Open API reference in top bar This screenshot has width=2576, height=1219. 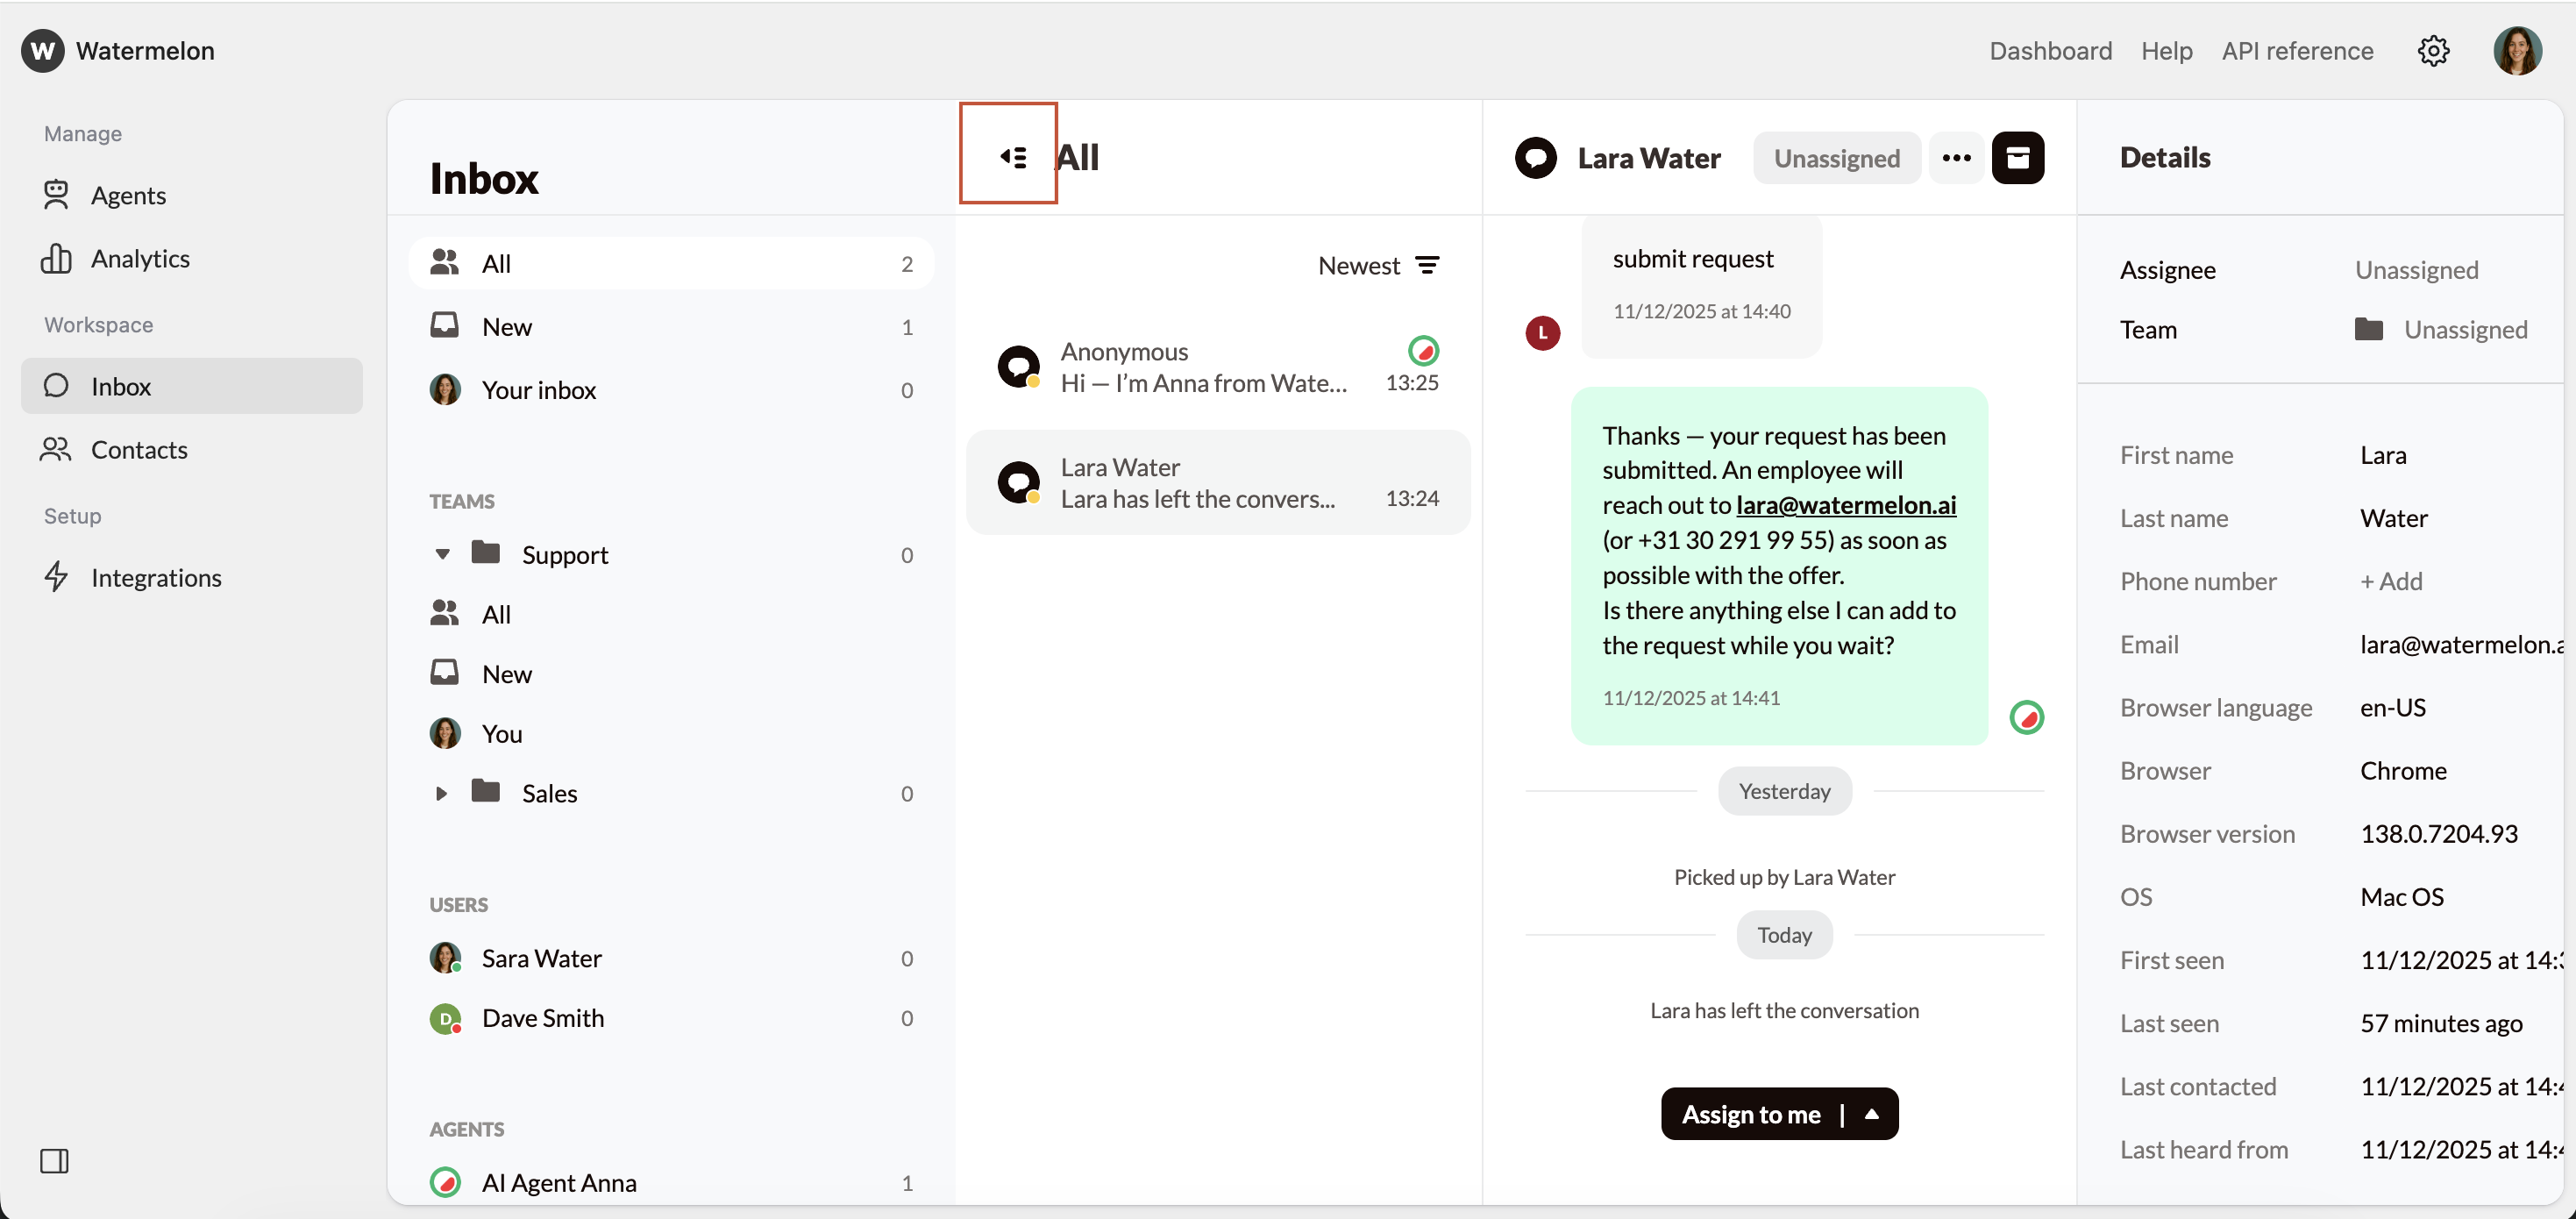coord(2297,51)
